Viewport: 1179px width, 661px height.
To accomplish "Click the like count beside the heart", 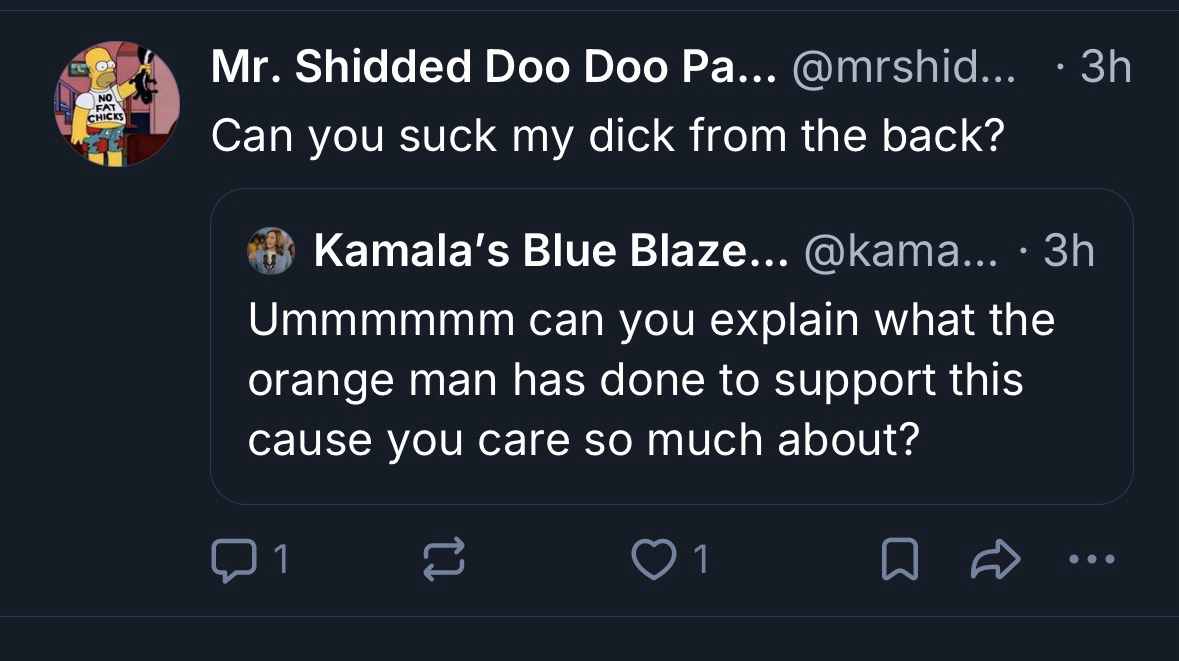I will pyautogui.click(x=701, y=560).
